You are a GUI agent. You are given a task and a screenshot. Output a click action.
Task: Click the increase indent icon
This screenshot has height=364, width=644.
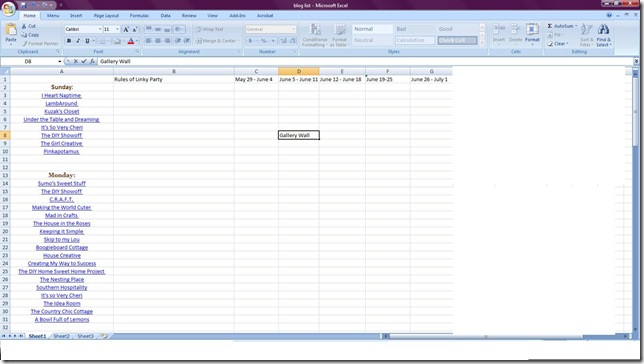click(x=187, y=41)
